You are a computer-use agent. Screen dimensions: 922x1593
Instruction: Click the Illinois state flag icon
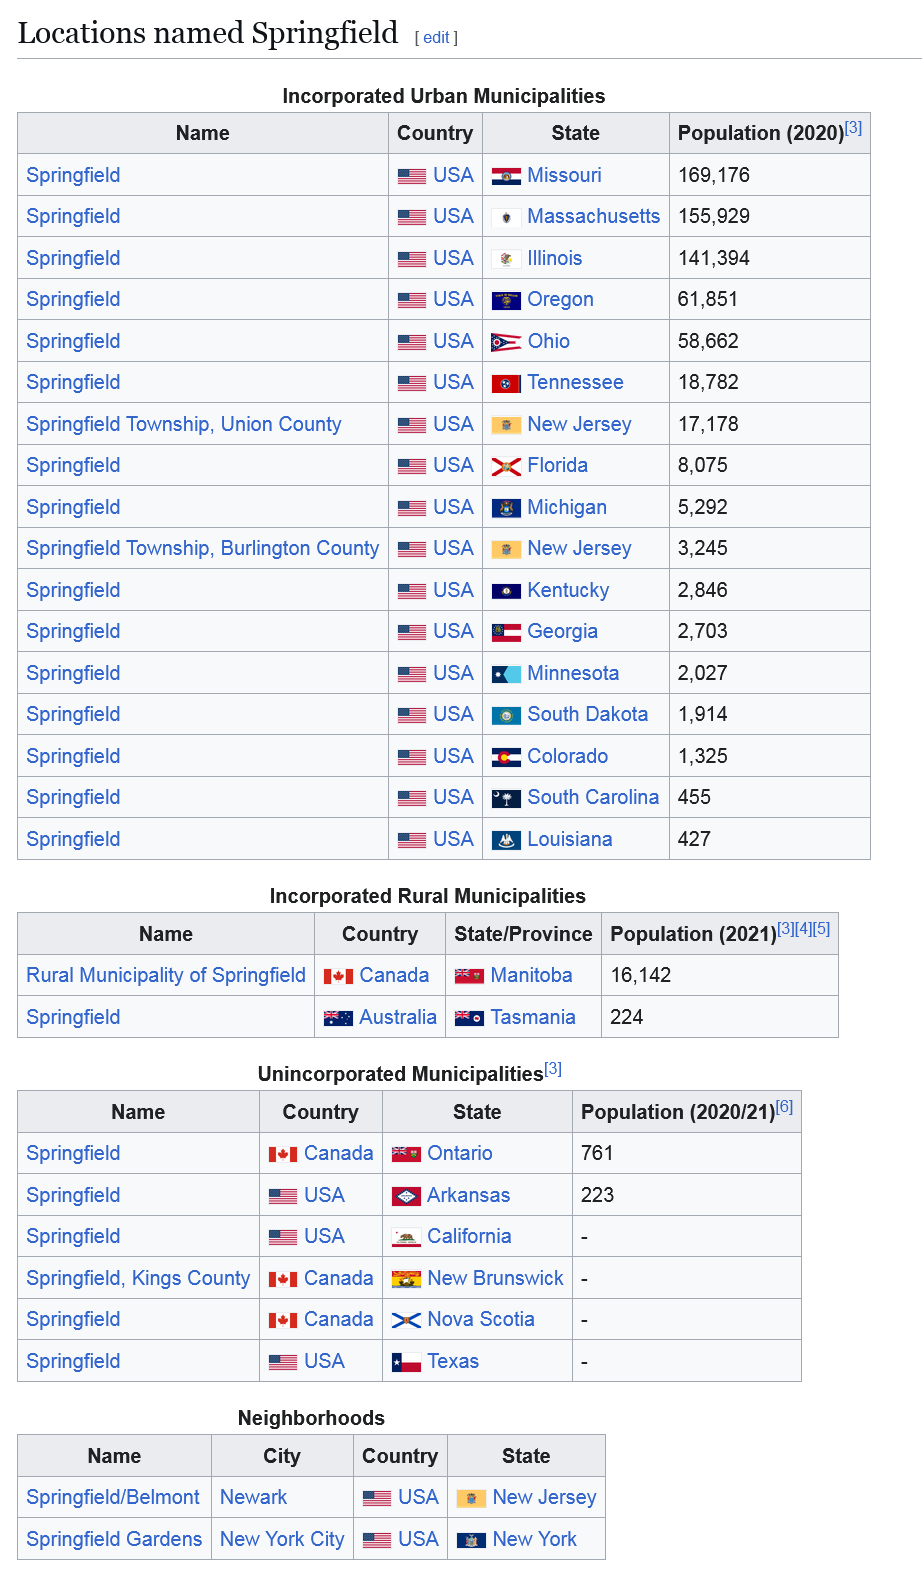pyautogui.click(x=506, y=259)
